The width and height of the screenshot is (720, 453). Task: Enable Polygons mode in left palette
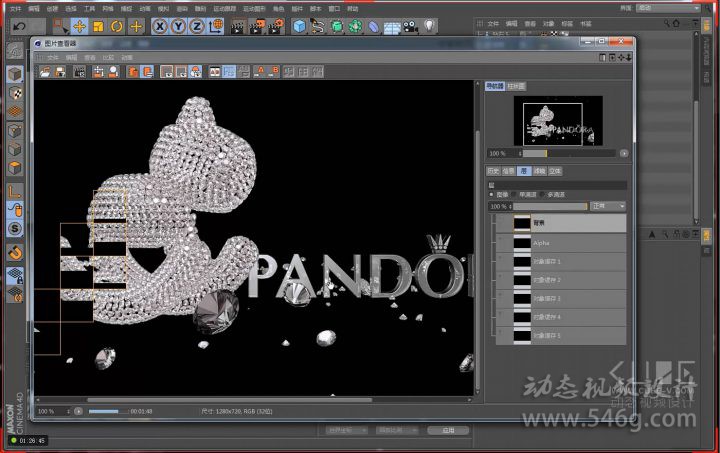pyautogui.click(x=15, y=168)
